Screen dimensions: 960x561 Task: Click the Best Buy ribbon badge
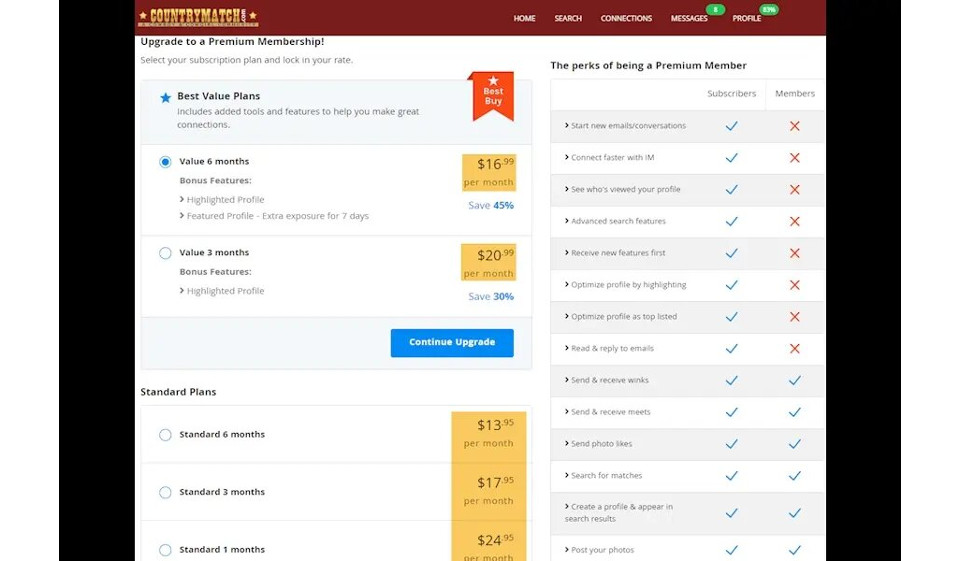(493, 94)
